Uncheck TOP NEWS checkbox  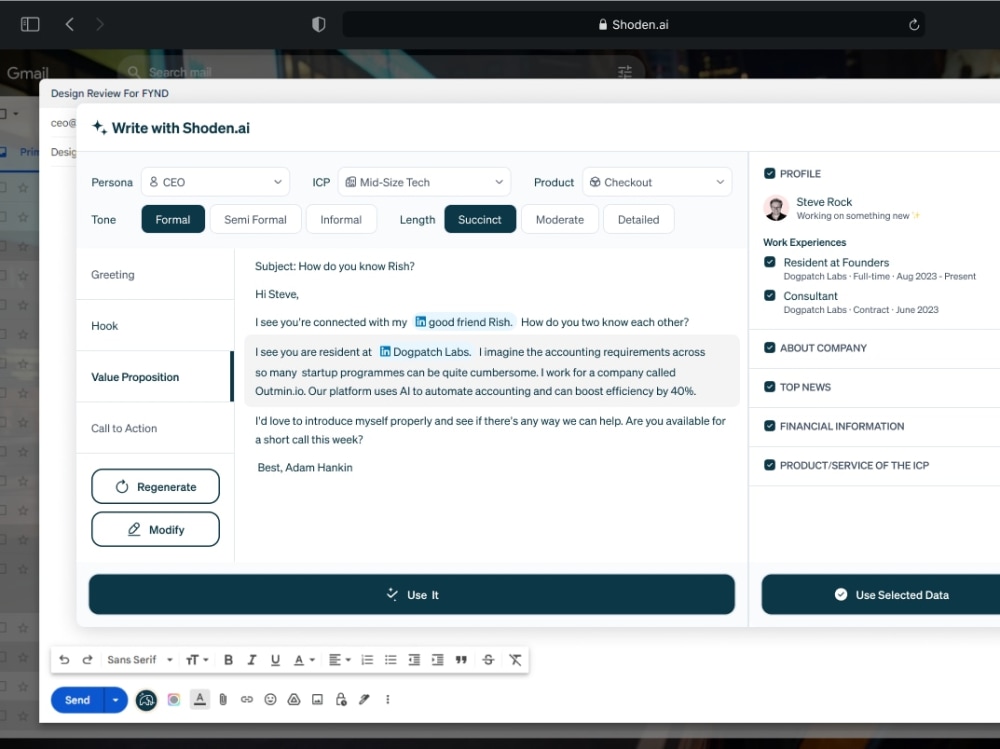click(770, 387)
